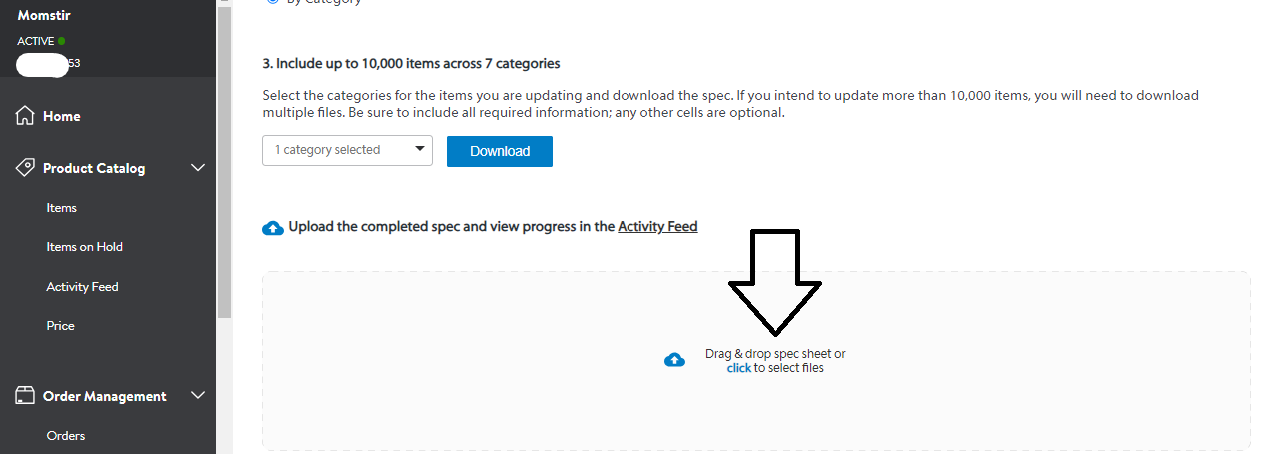Image resolution: width=1262 pixels, height=454 pixels.
Task: Click the Momstir account name
Action: tap(42, 15)
